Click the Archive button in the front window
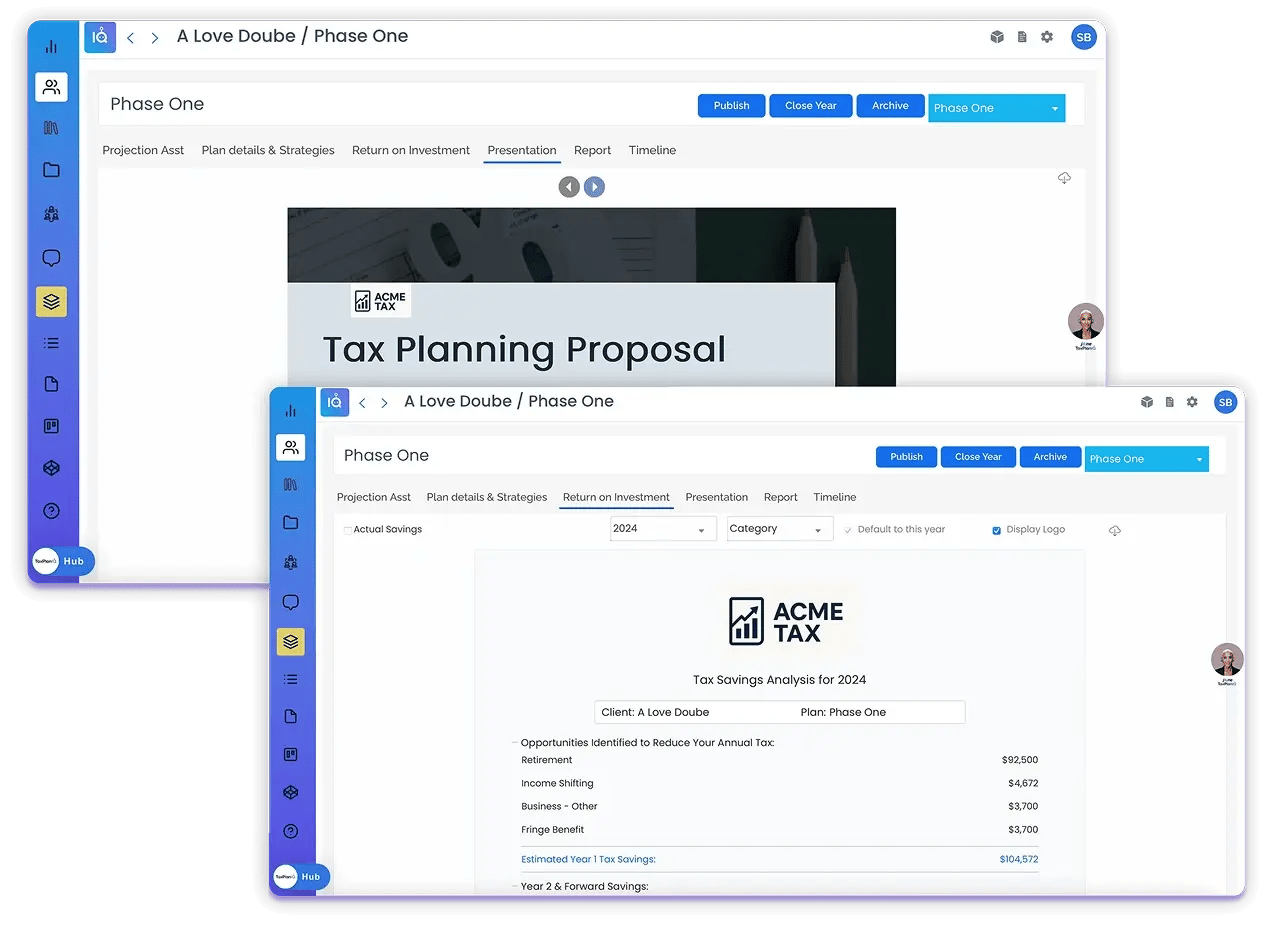This screenshot has width=1270, height=928. (1050, 457)
